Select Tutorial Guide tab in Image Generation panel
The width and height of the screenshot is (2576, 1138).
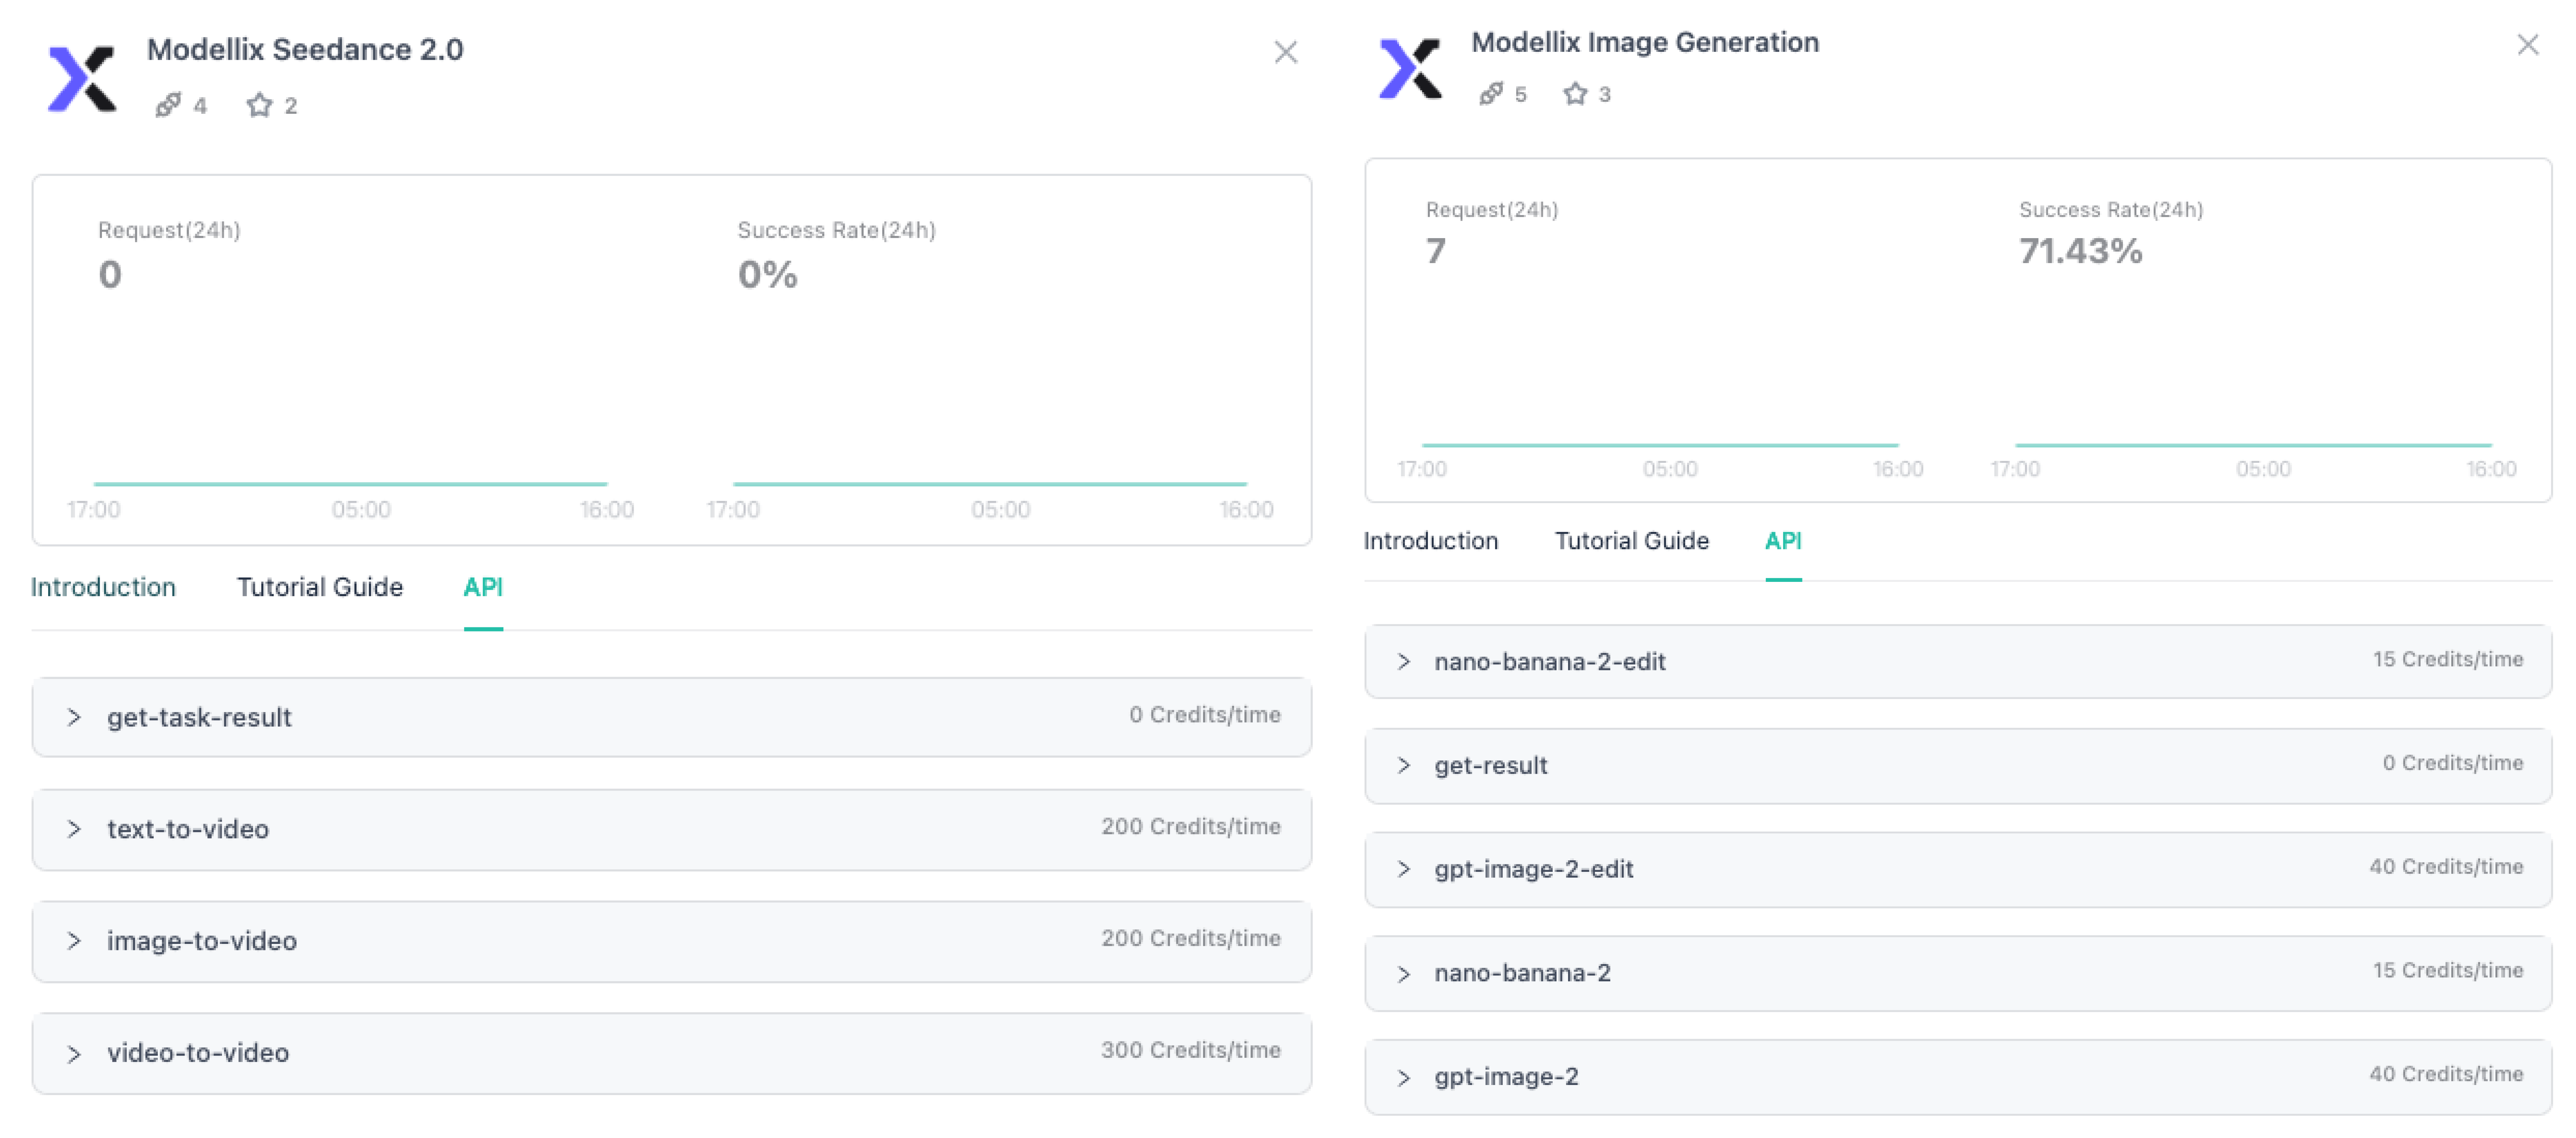coord(1632,541)
